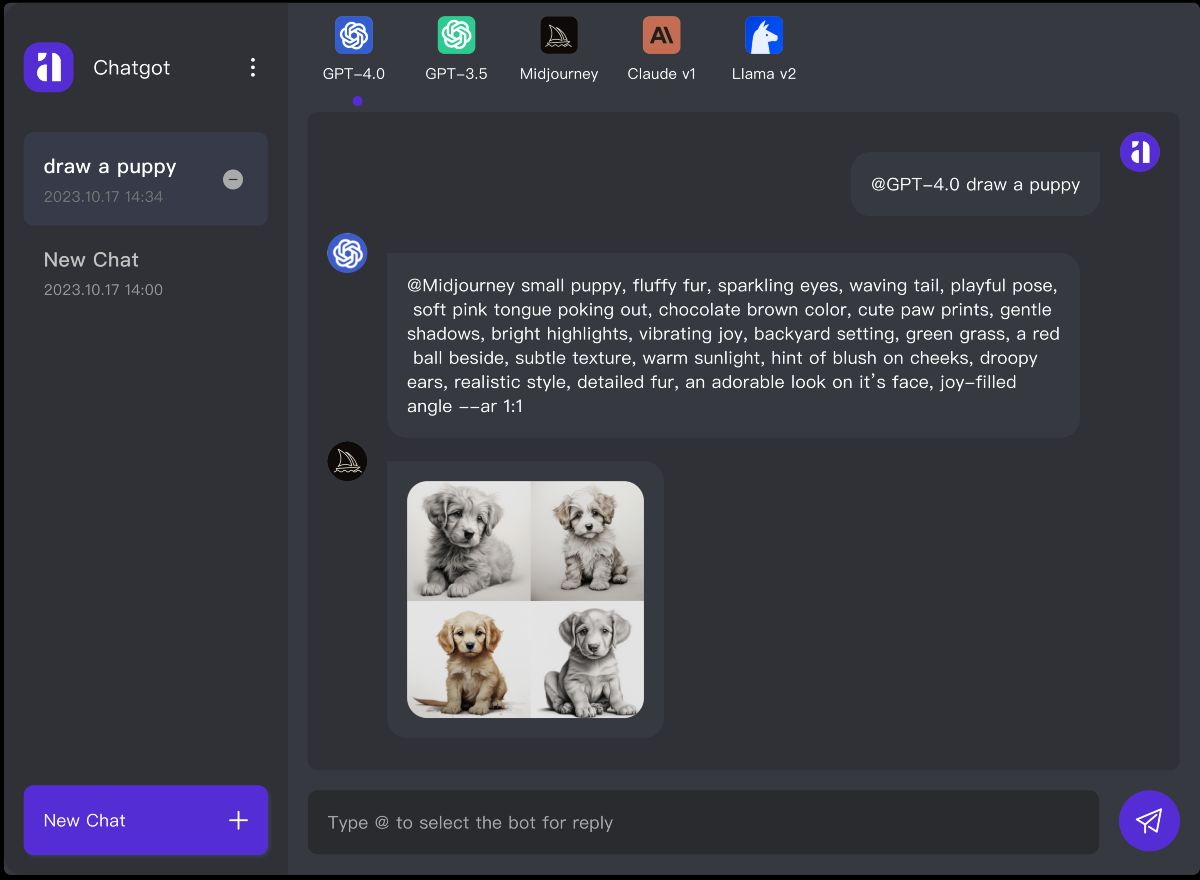Screen dimensions: 1200x880
Task: Open the three-dot menu next to Chatgot
Action: (253, 67)
